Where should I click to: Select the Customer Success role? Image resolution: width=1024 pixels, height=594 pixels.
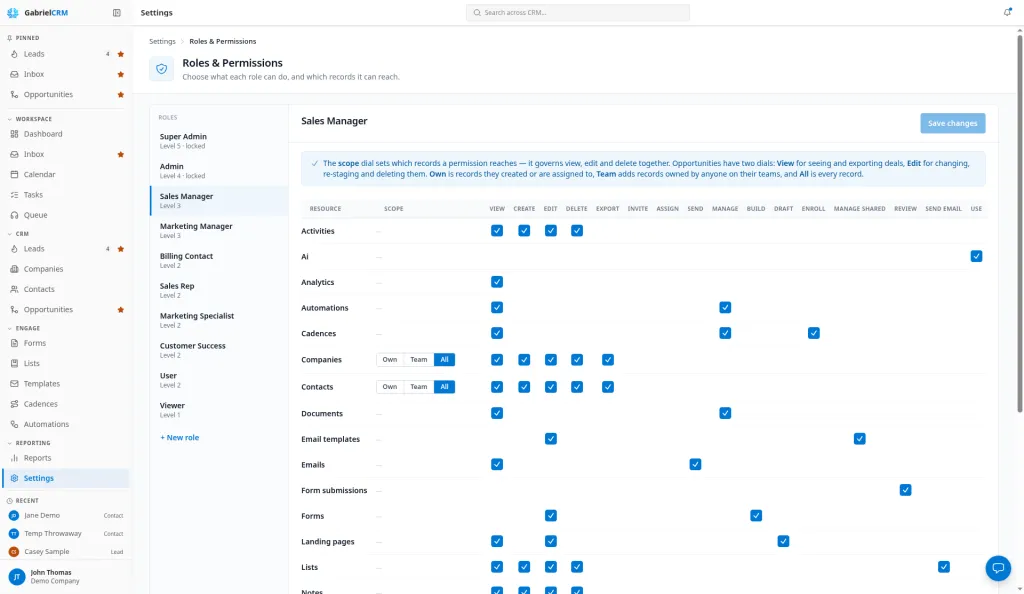(x=219, y=350)
